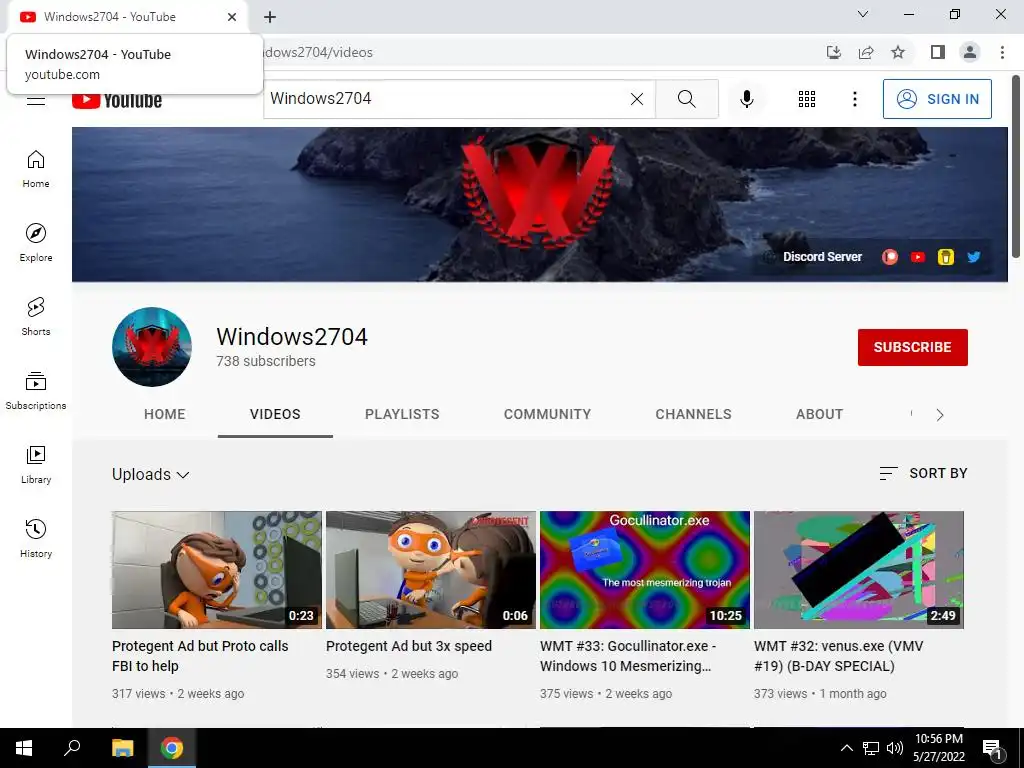Open the Twitter banner link icon

coord(974,257)
